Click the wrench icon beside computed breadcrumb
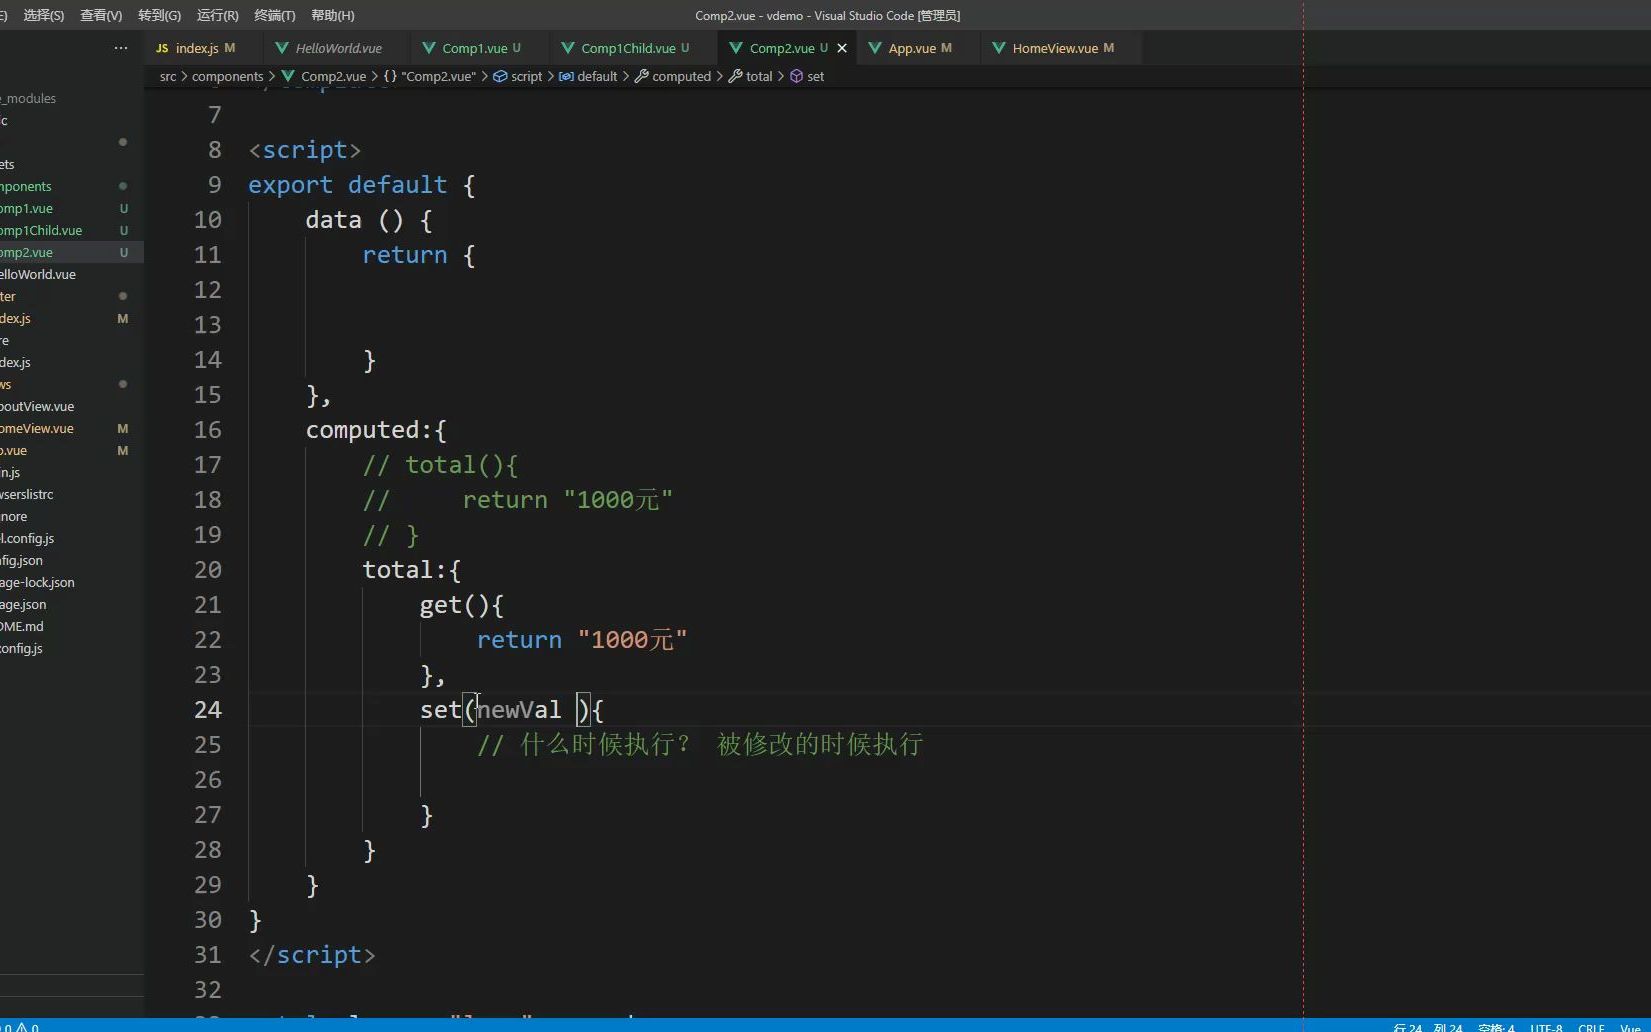 tap(642, 76)
